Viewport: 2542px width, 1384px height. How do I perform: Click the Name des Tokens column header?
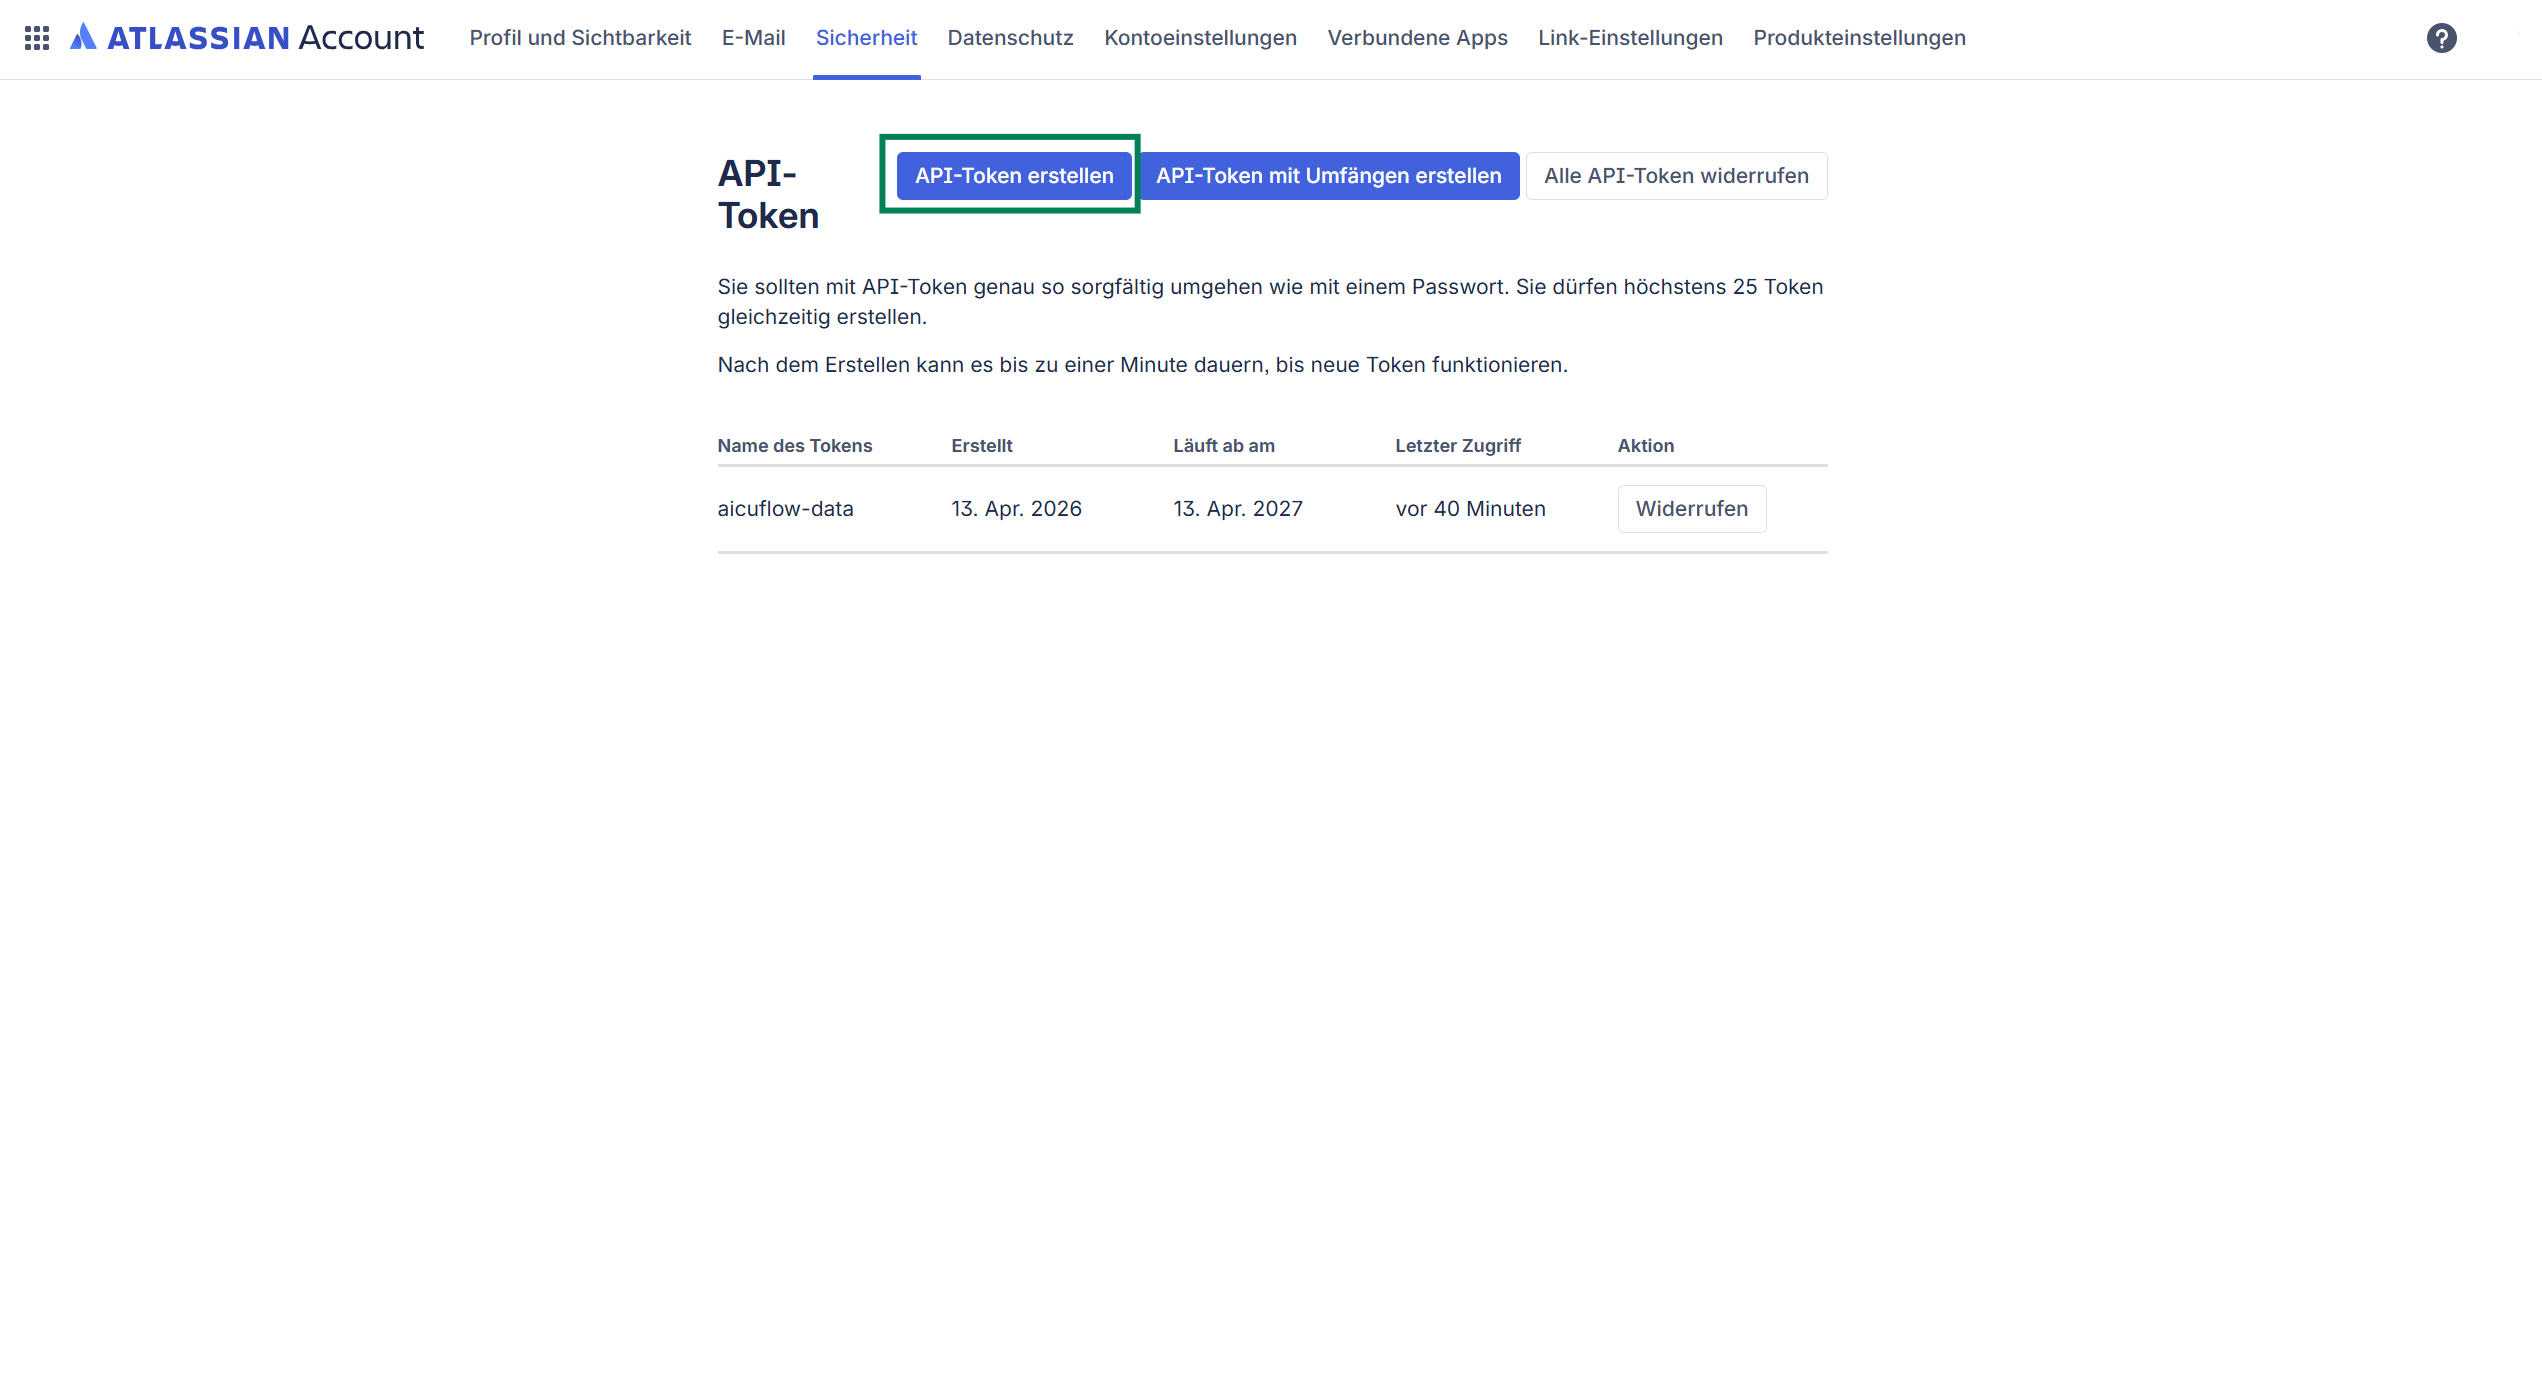795,446
